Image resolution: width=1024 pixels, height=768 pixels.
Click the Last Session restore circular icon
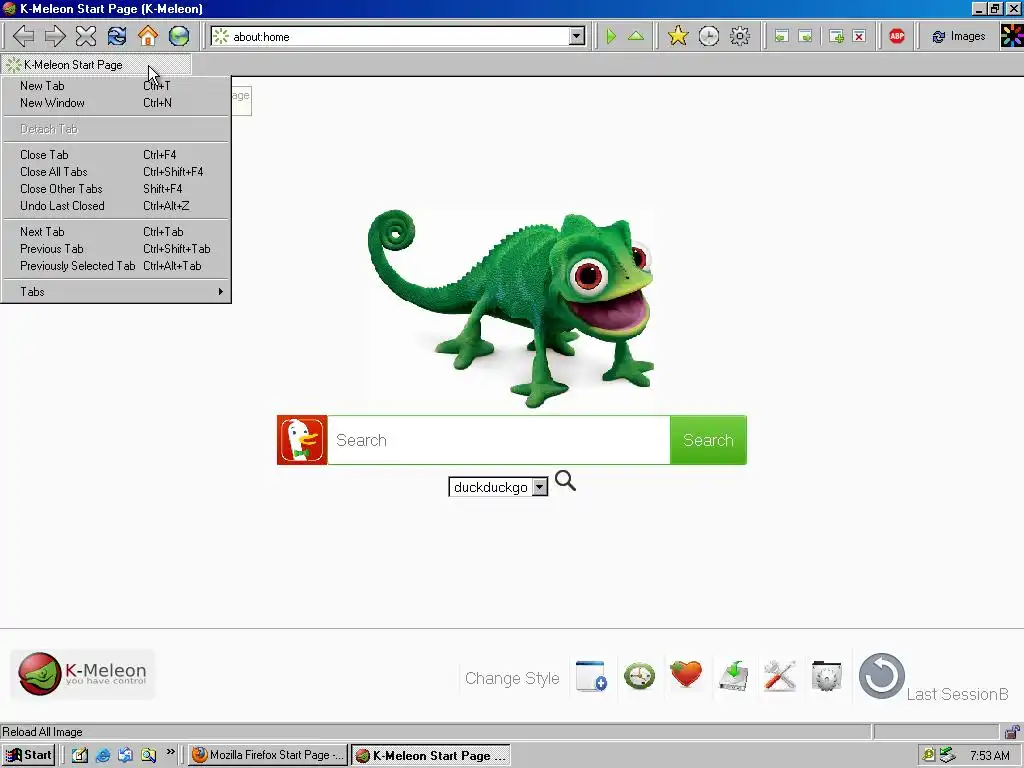[x=882, y=676]
